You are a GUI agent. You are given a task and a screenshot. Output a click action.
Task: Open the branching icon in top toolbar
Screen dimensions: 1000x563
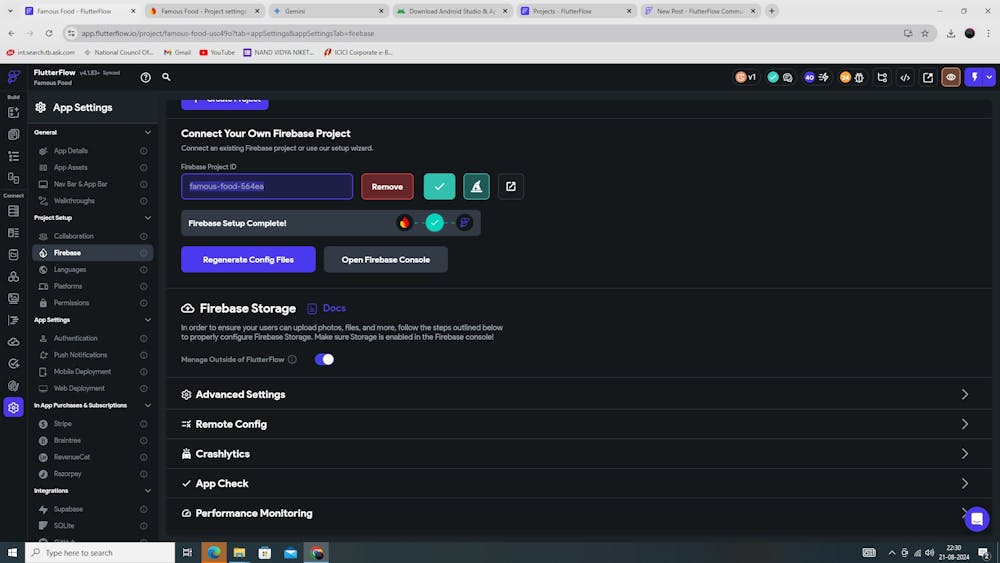(x=882, y=77)
